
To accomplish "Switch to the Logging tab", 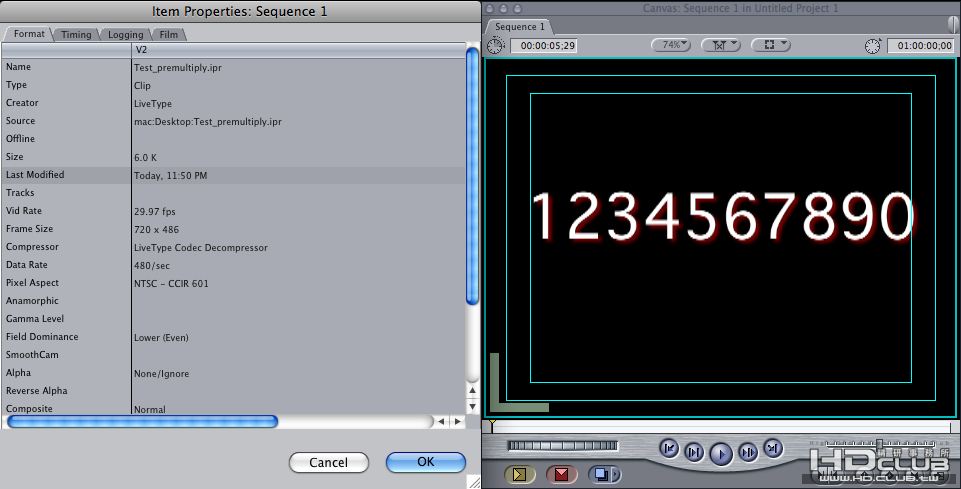I will tap(126, 34).
